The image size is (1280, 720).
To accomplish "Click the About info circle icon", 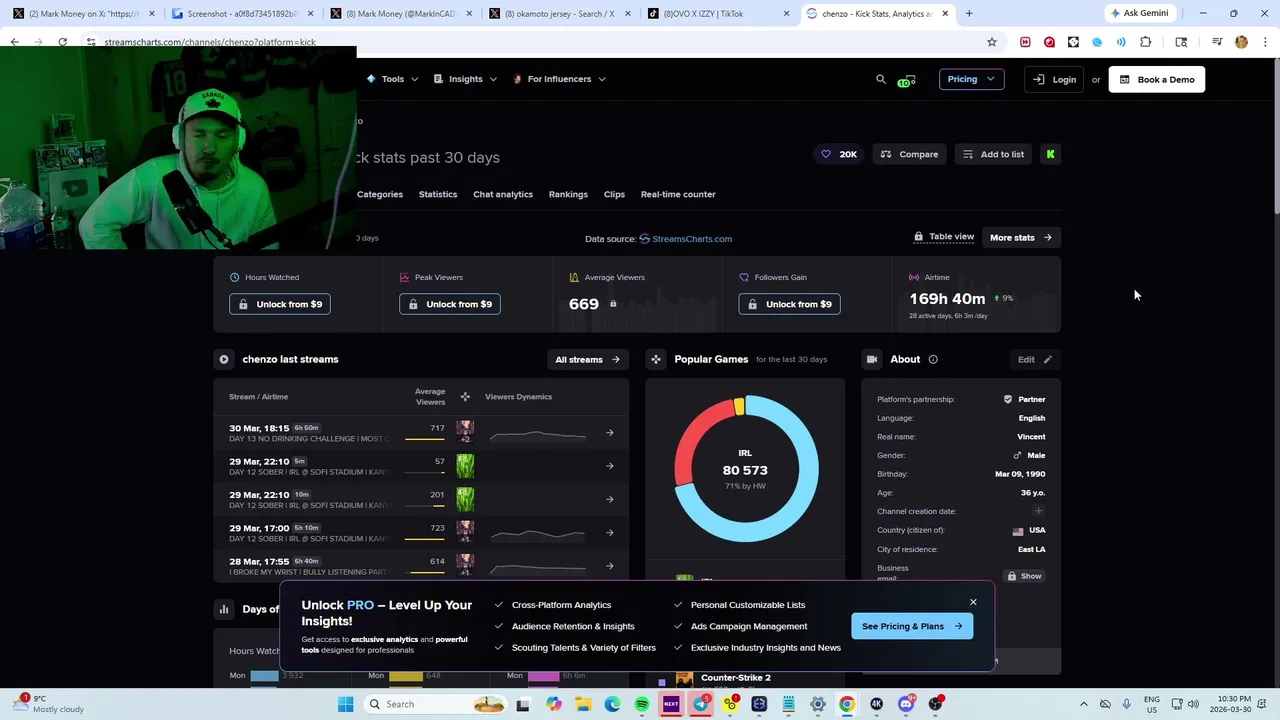I will (933, 359).
